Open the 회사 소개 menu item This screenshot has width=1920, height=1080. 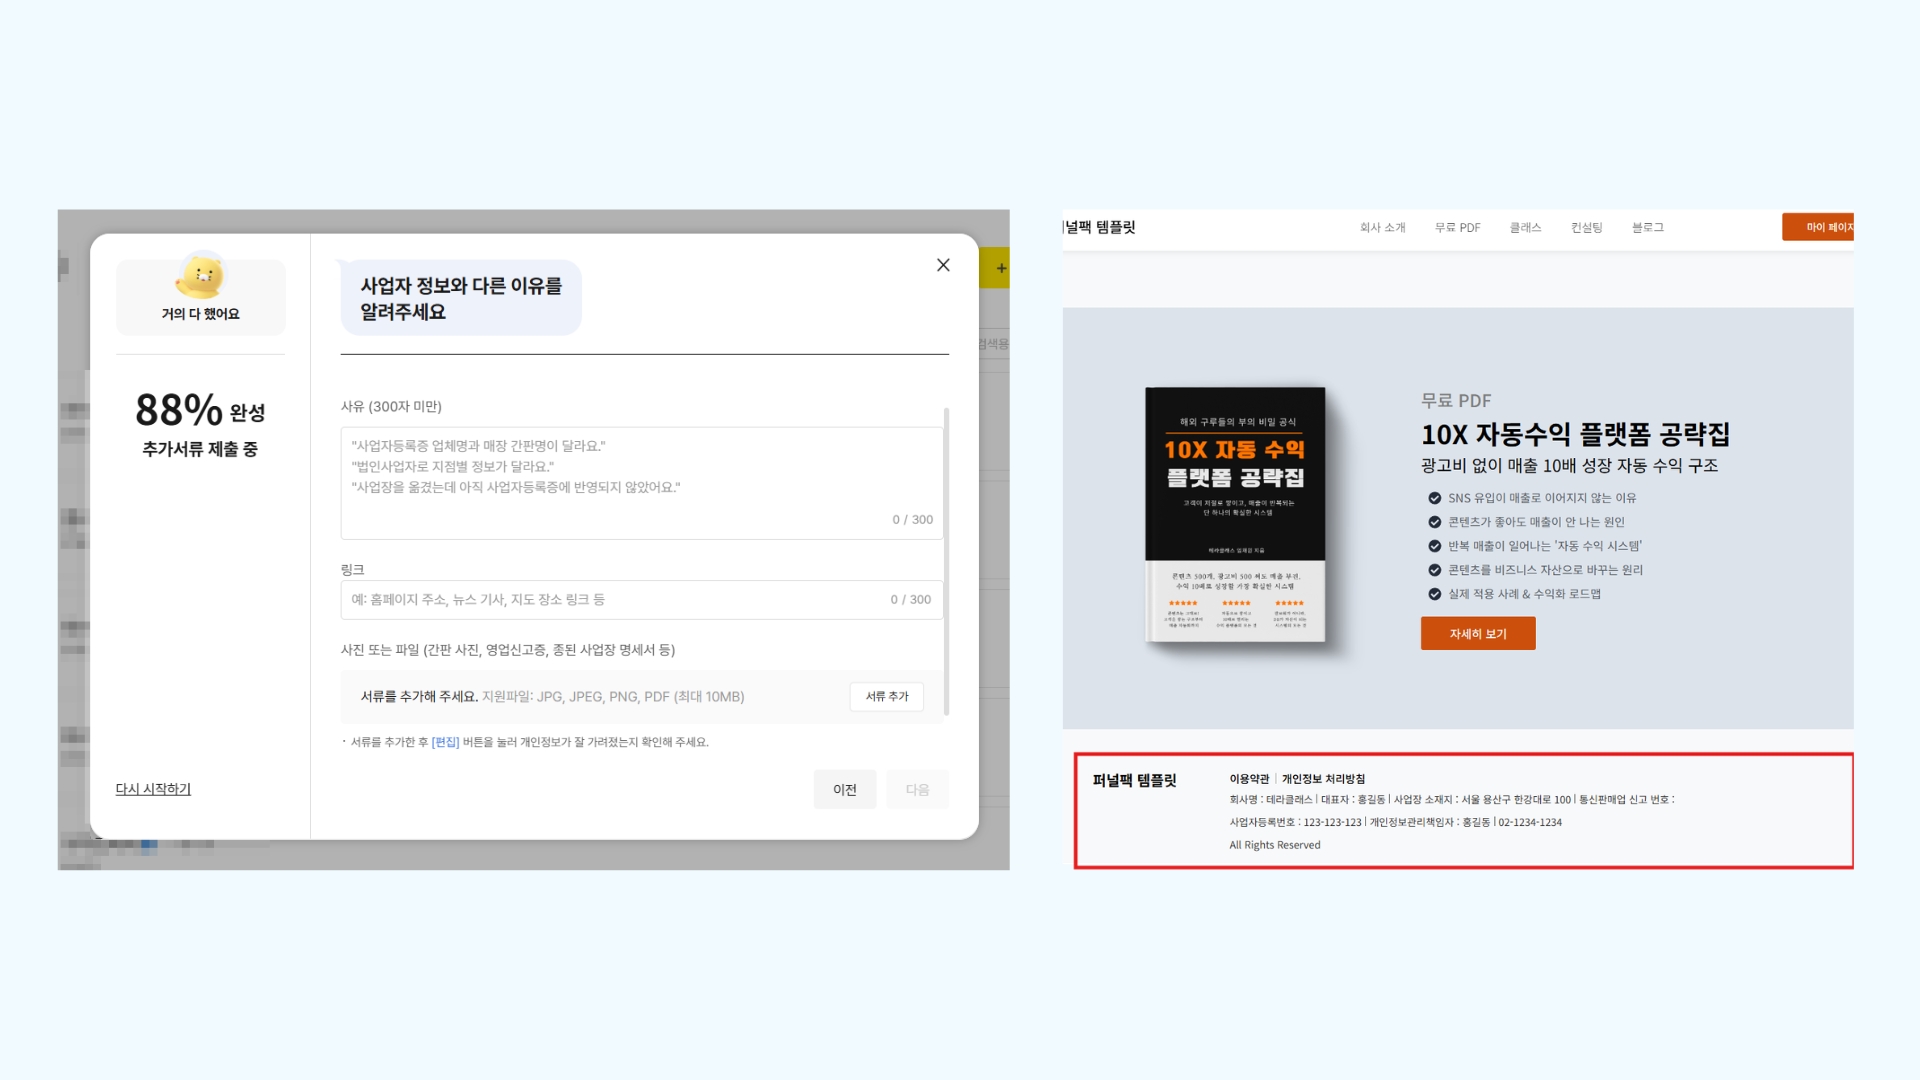pyautogui.click(x=1382, y=228)
